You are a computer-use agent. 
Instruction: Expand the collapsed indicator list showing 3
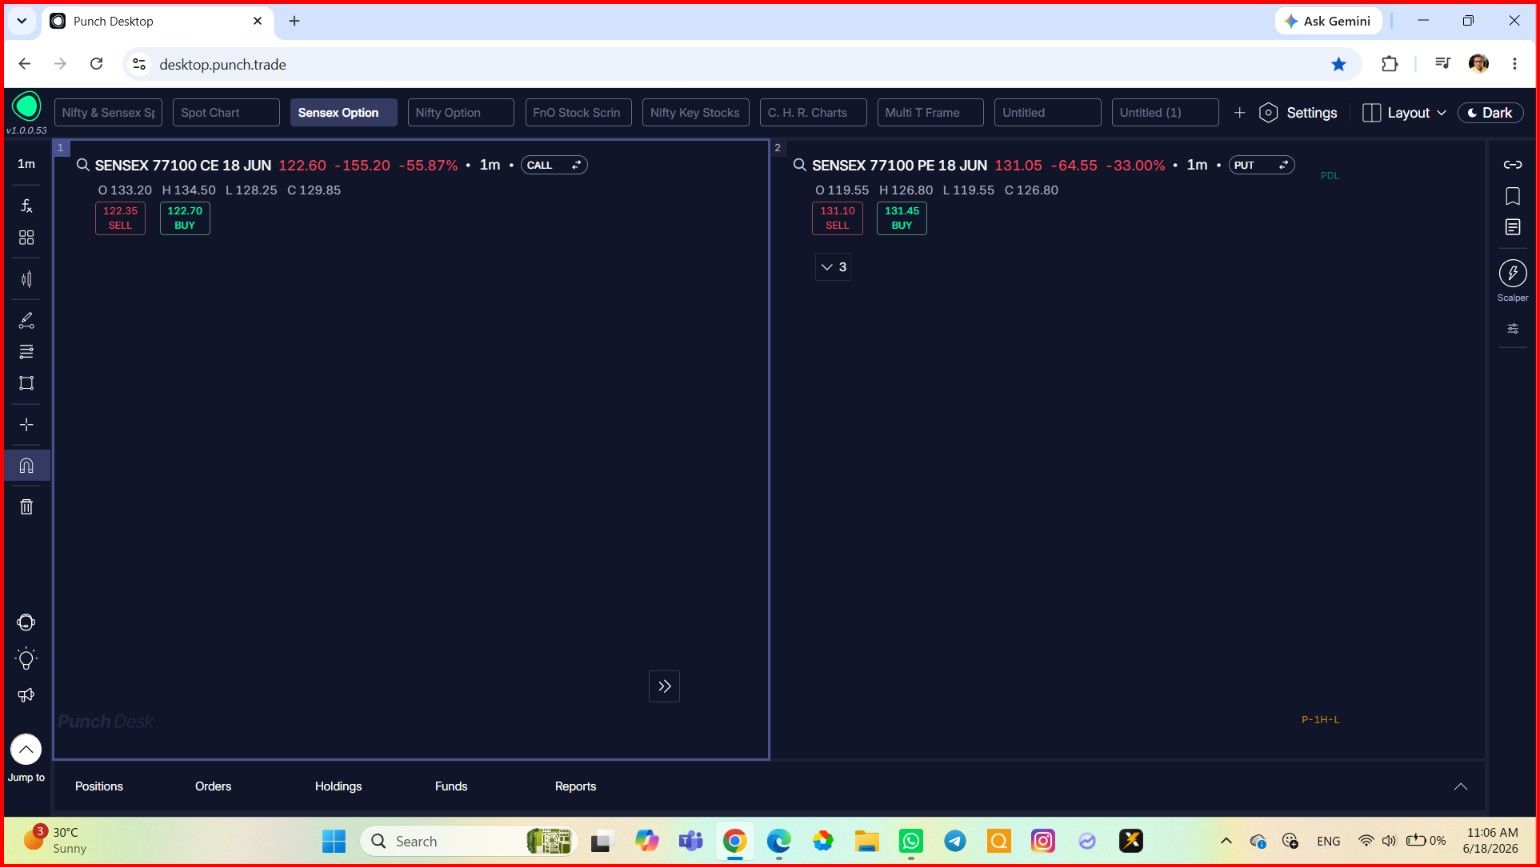coord(833,267)
